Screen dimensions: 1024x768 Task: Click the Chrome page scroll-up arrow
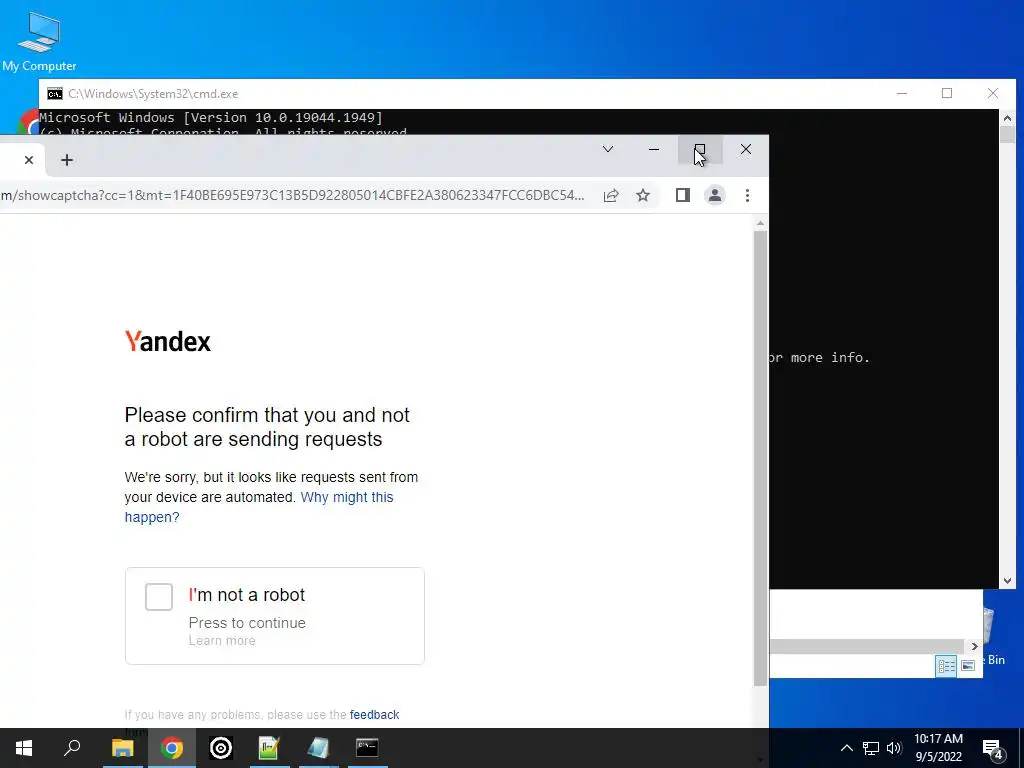(x=760, y=223)
